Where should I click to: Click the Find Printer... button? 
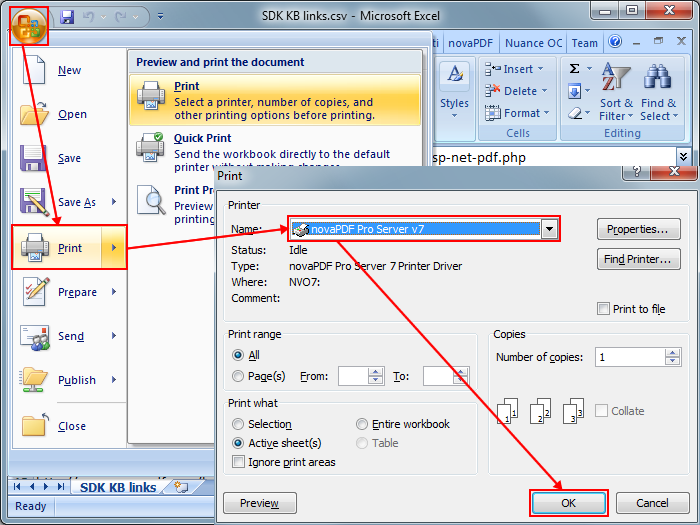click(638, 259)
